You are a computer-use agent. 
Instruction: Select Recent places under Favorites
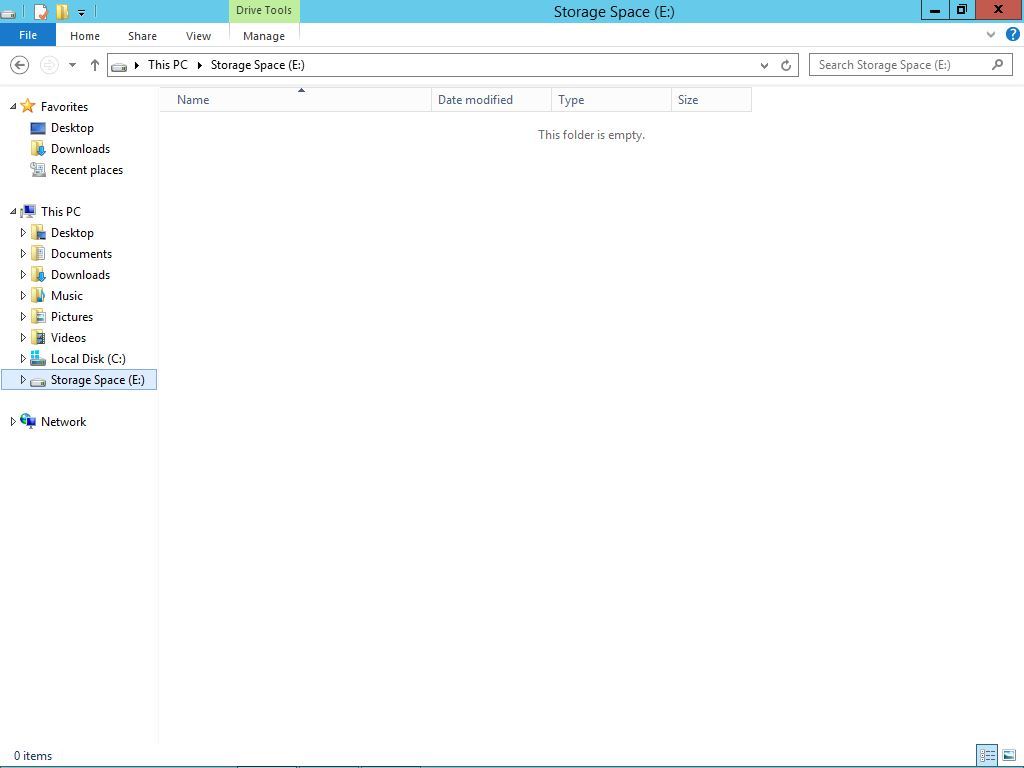86,170
